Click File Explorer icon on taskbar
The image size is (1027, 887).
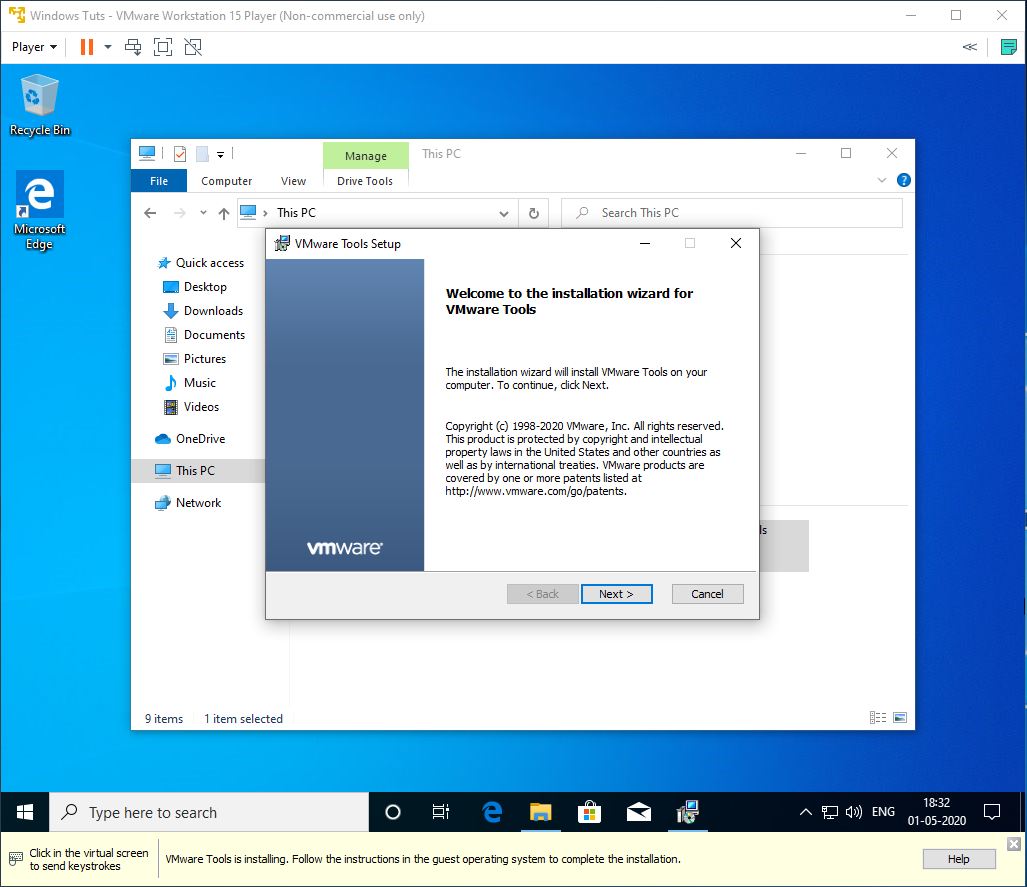(540, 812)
